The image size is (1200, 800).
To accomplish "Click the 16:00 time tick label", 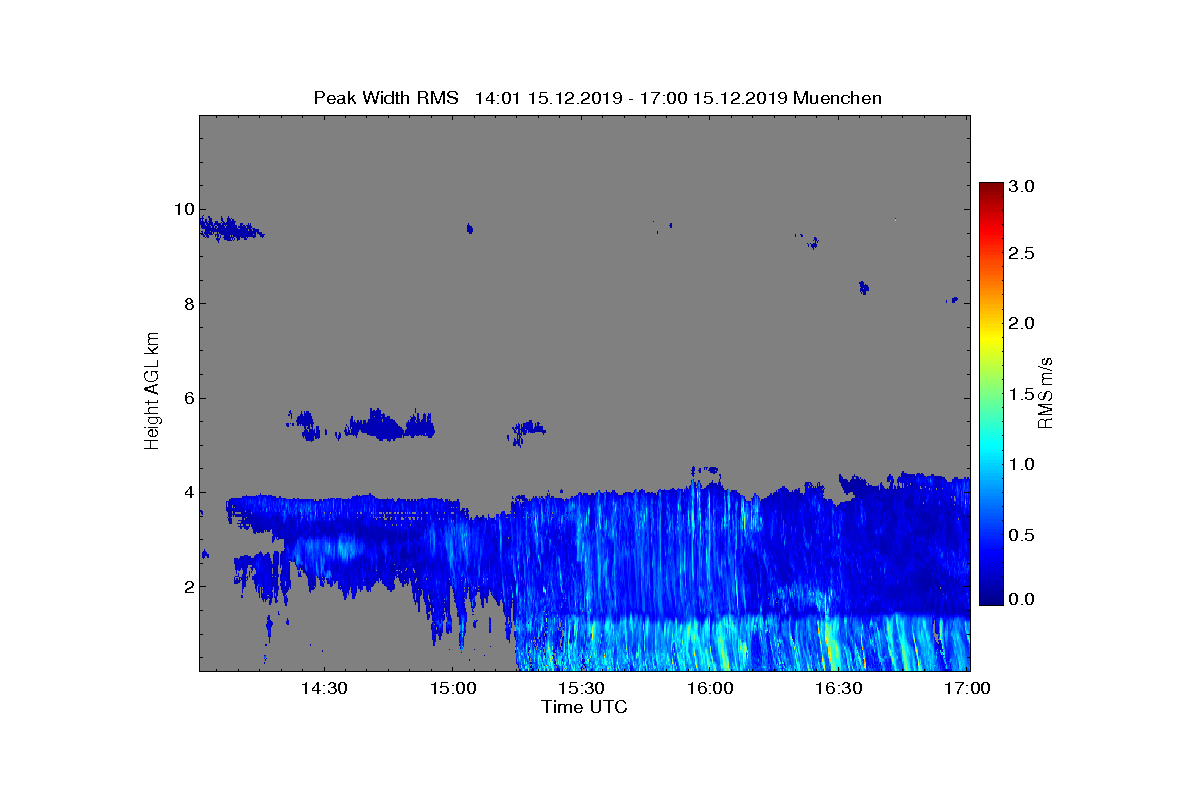I will click(710, 688).
